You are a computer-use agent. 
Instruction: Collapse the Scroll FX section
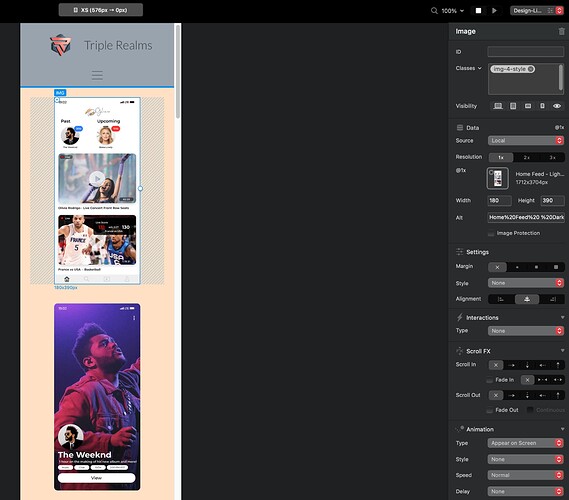click(562, 351)
